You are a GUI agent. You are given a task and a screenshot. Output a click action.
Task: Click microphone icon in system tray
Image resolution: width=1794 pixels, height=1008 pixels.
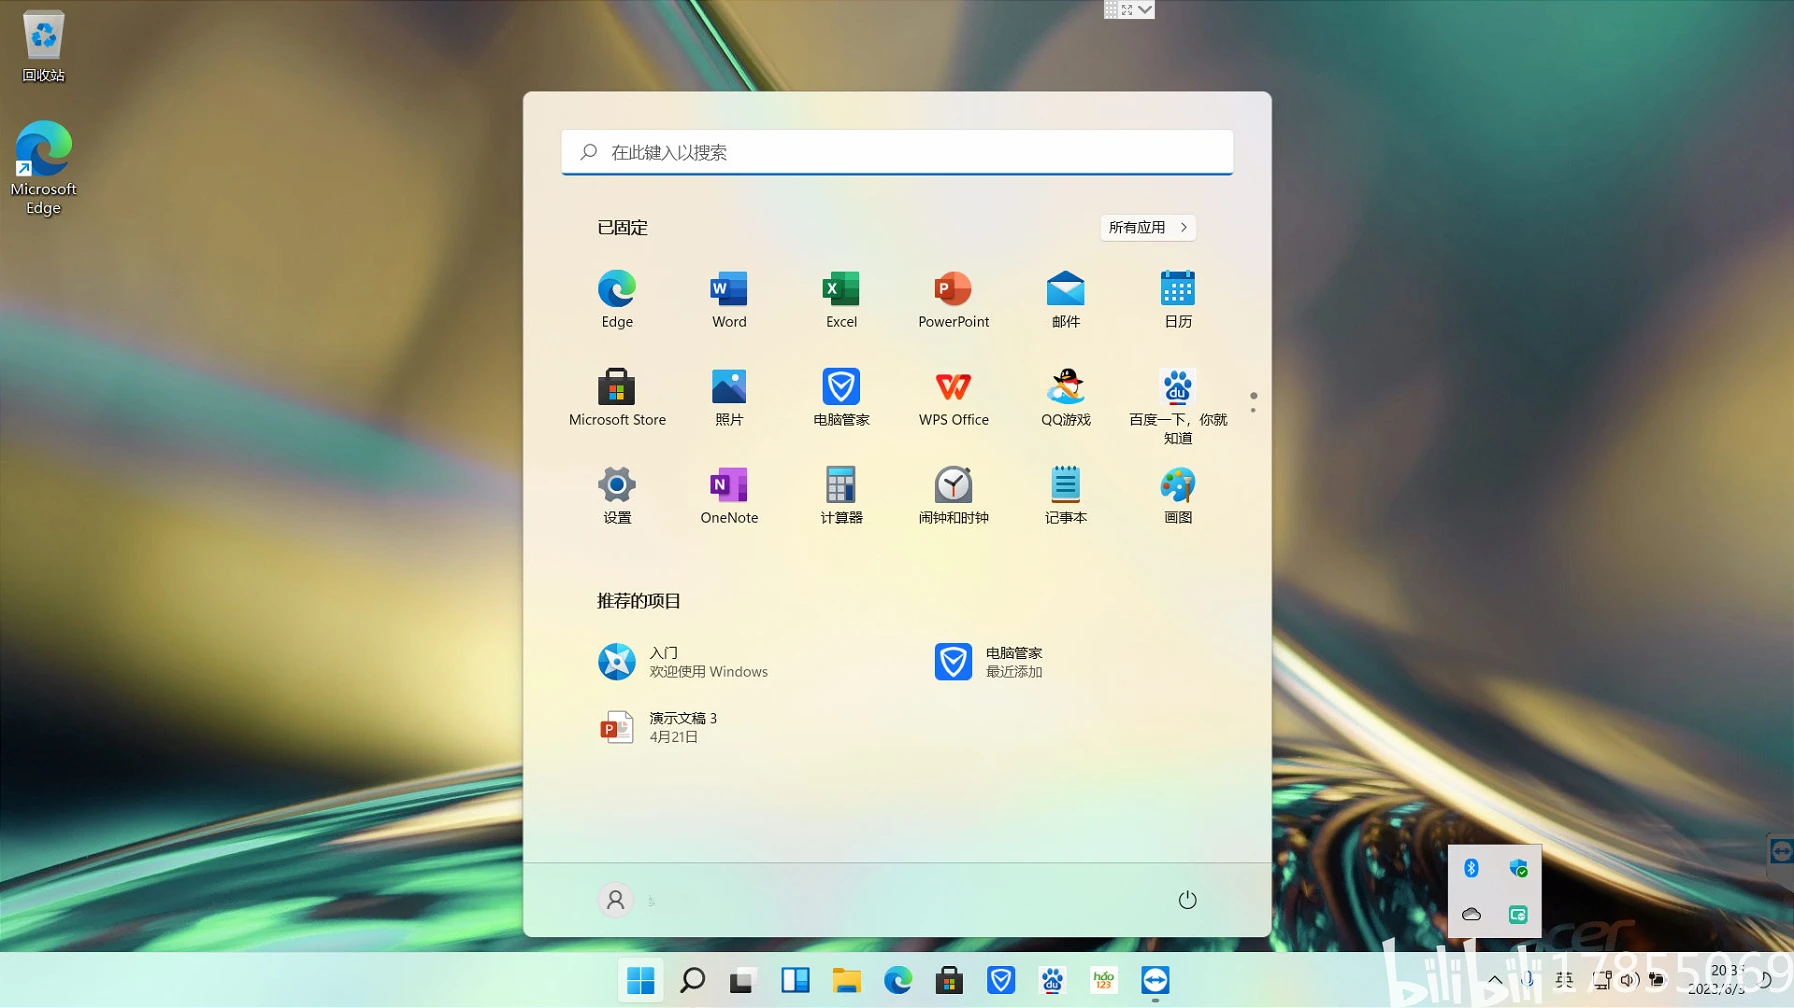[x=1527, y=980]
